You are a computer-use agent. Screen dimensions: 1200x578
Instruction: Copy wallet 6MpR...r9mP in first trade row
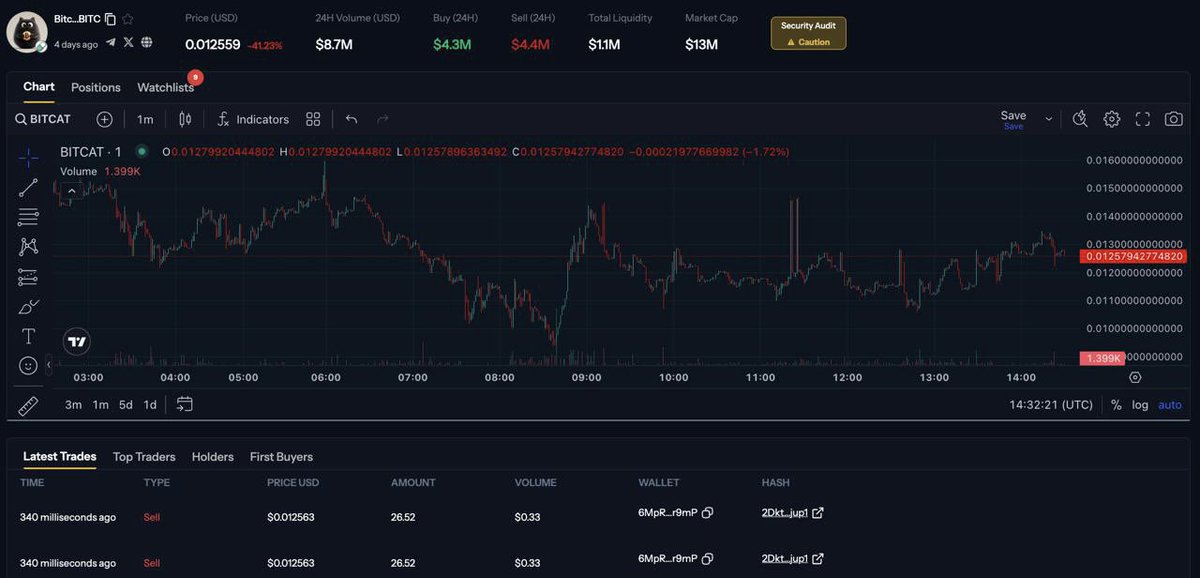point(707,513)
